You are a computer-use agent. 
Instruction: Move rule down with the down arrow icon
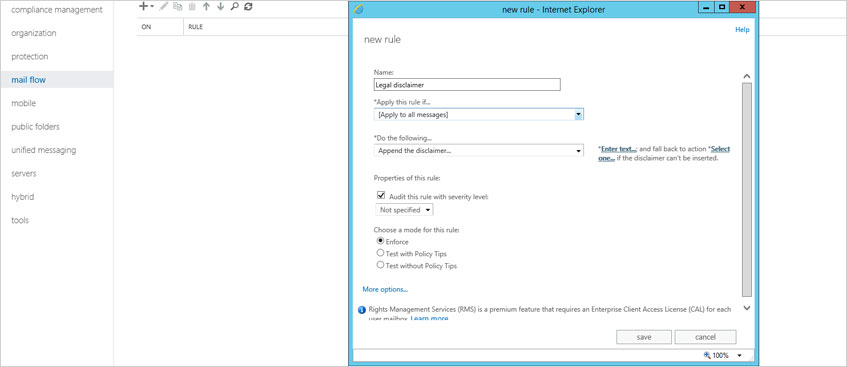(x=220, y=6)
